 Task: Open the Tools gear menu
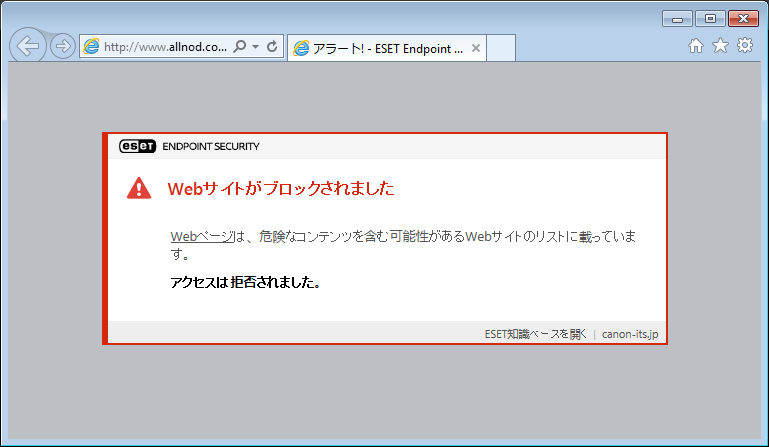click(745, 46)
